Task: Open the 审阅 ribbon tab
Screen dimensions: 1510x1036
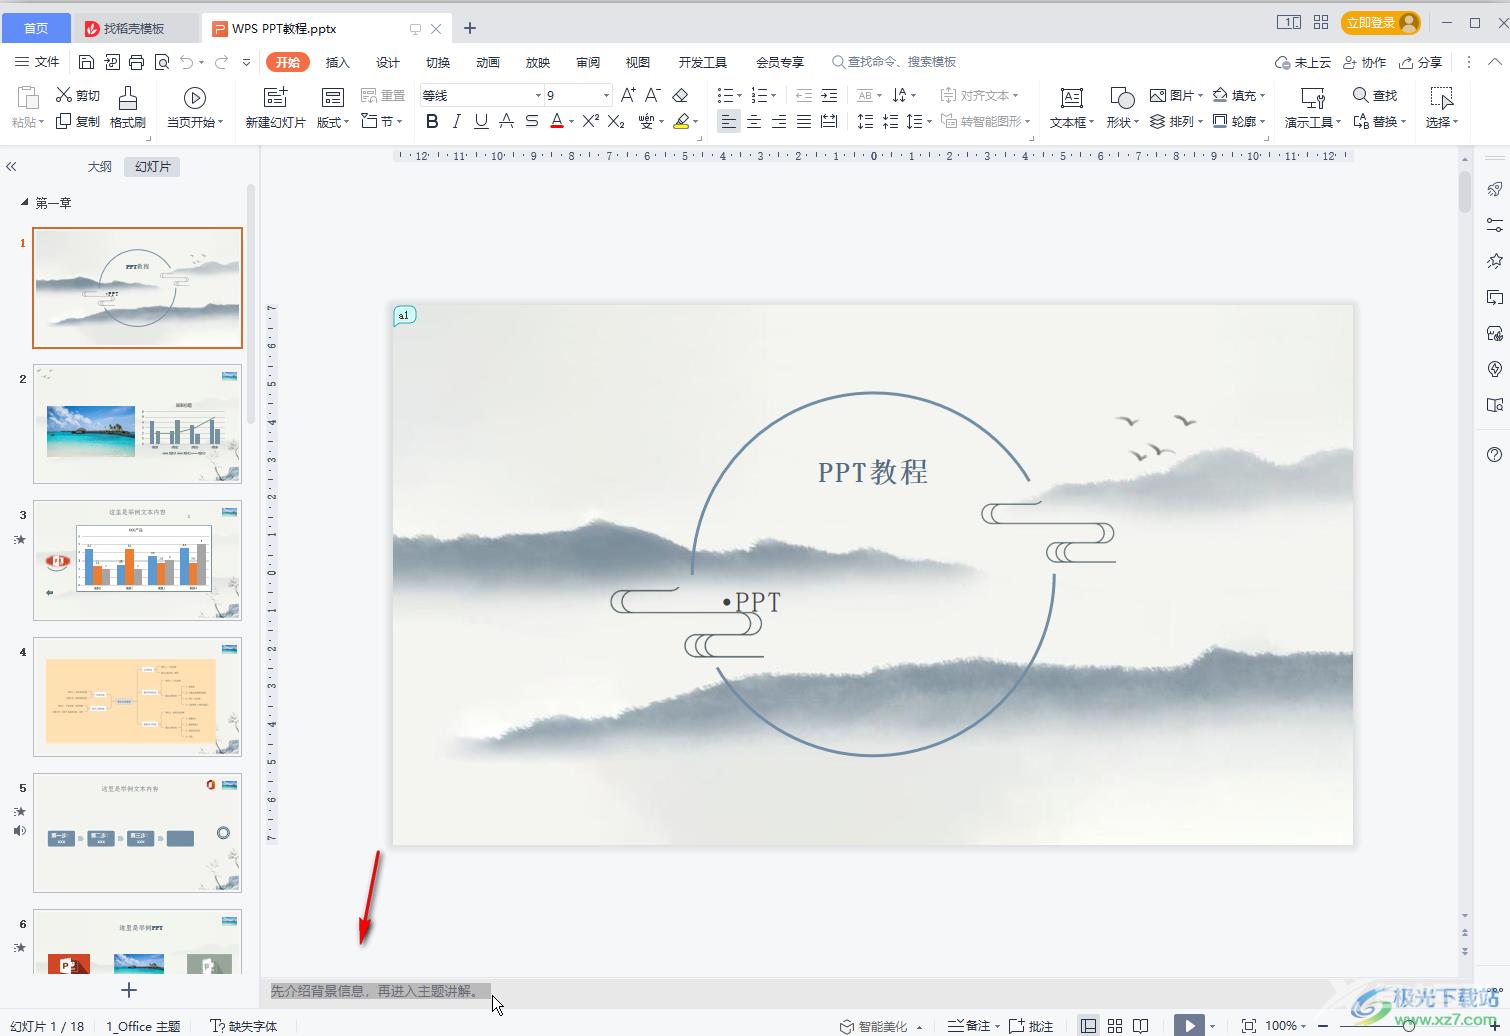Action: click(588, 62)
